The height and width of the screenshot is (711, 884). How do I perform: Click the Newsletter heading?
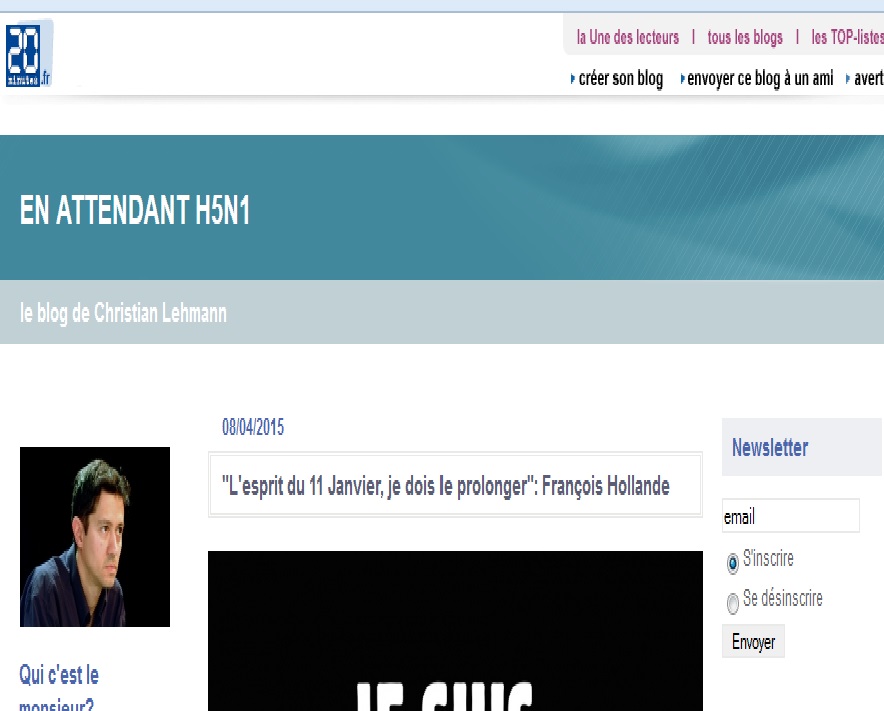[x=770, y=448]
